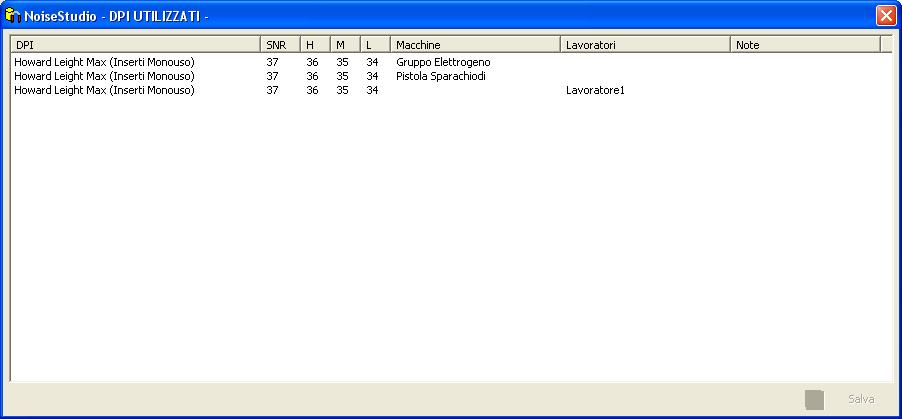Screen dimensions: 902x419
Task: Click M value 35 in Gruppo Elettrogeno row
Action: [x=342, y=62]
